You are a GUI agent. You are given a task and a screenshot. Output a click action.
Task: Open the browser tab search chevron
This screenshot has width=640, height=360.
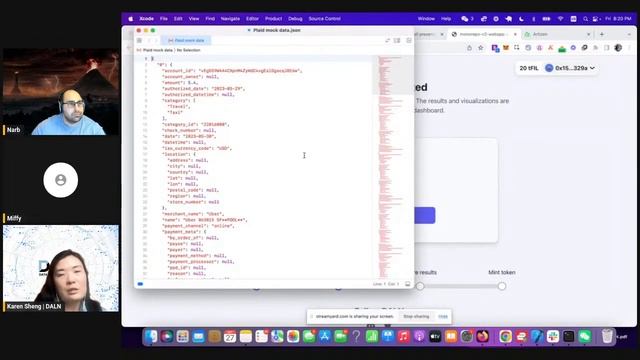629,34
